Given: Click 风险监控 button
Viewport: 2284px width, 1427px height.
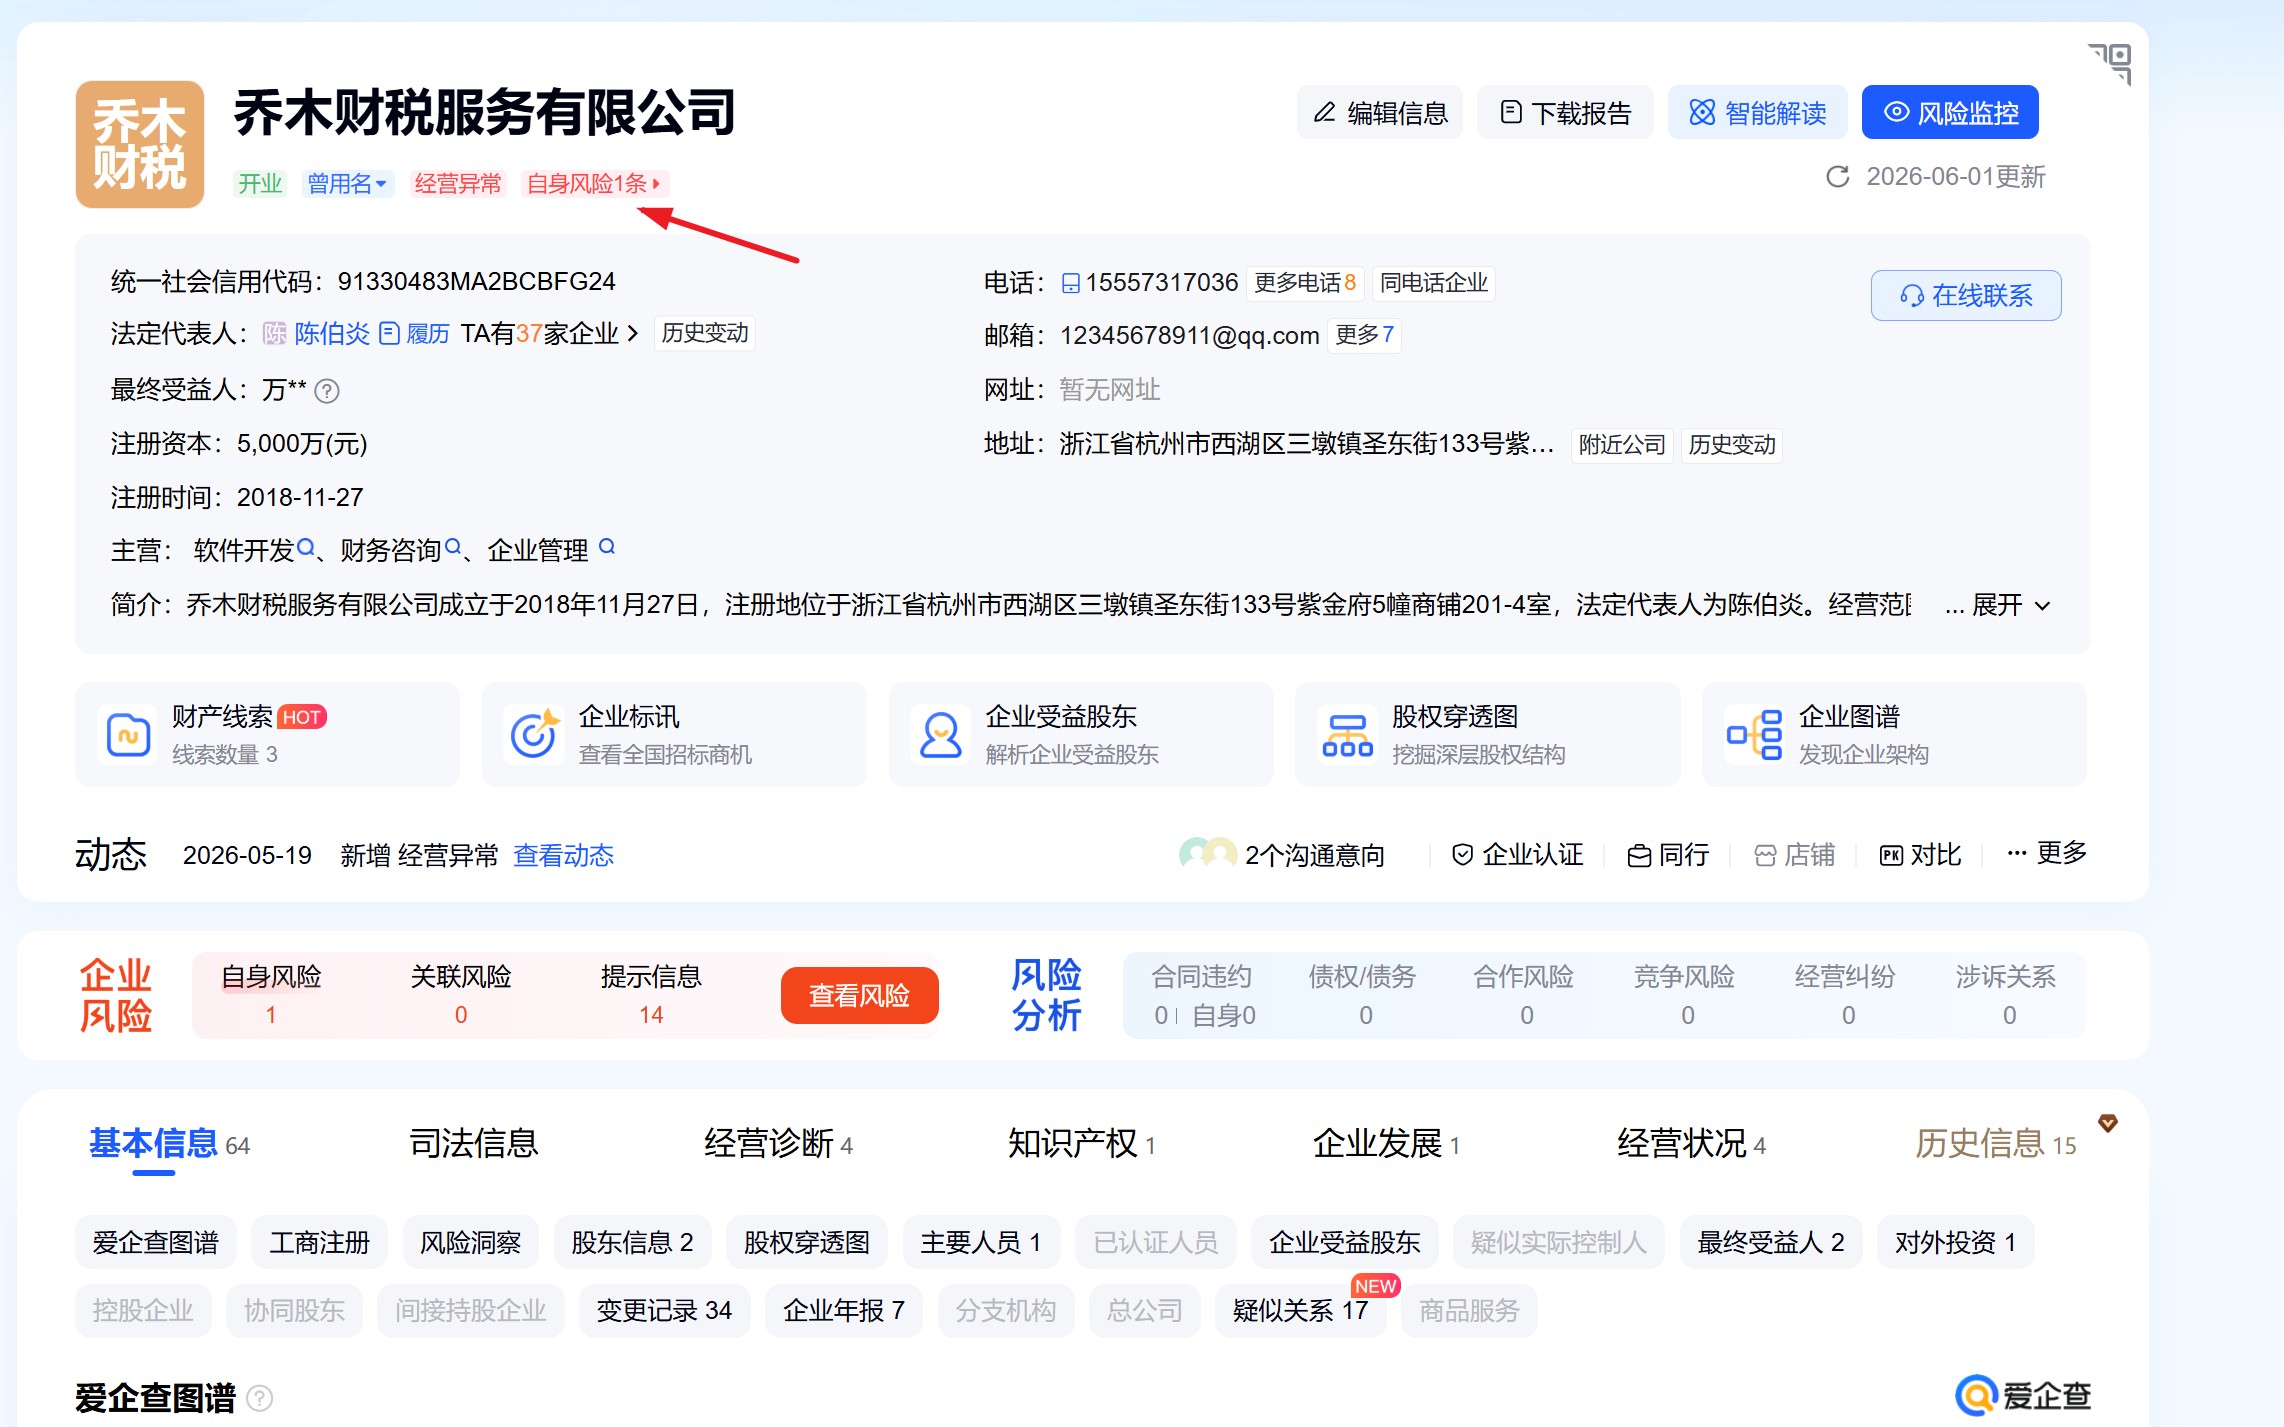Looking at the screenshot, I should 1950,112.
